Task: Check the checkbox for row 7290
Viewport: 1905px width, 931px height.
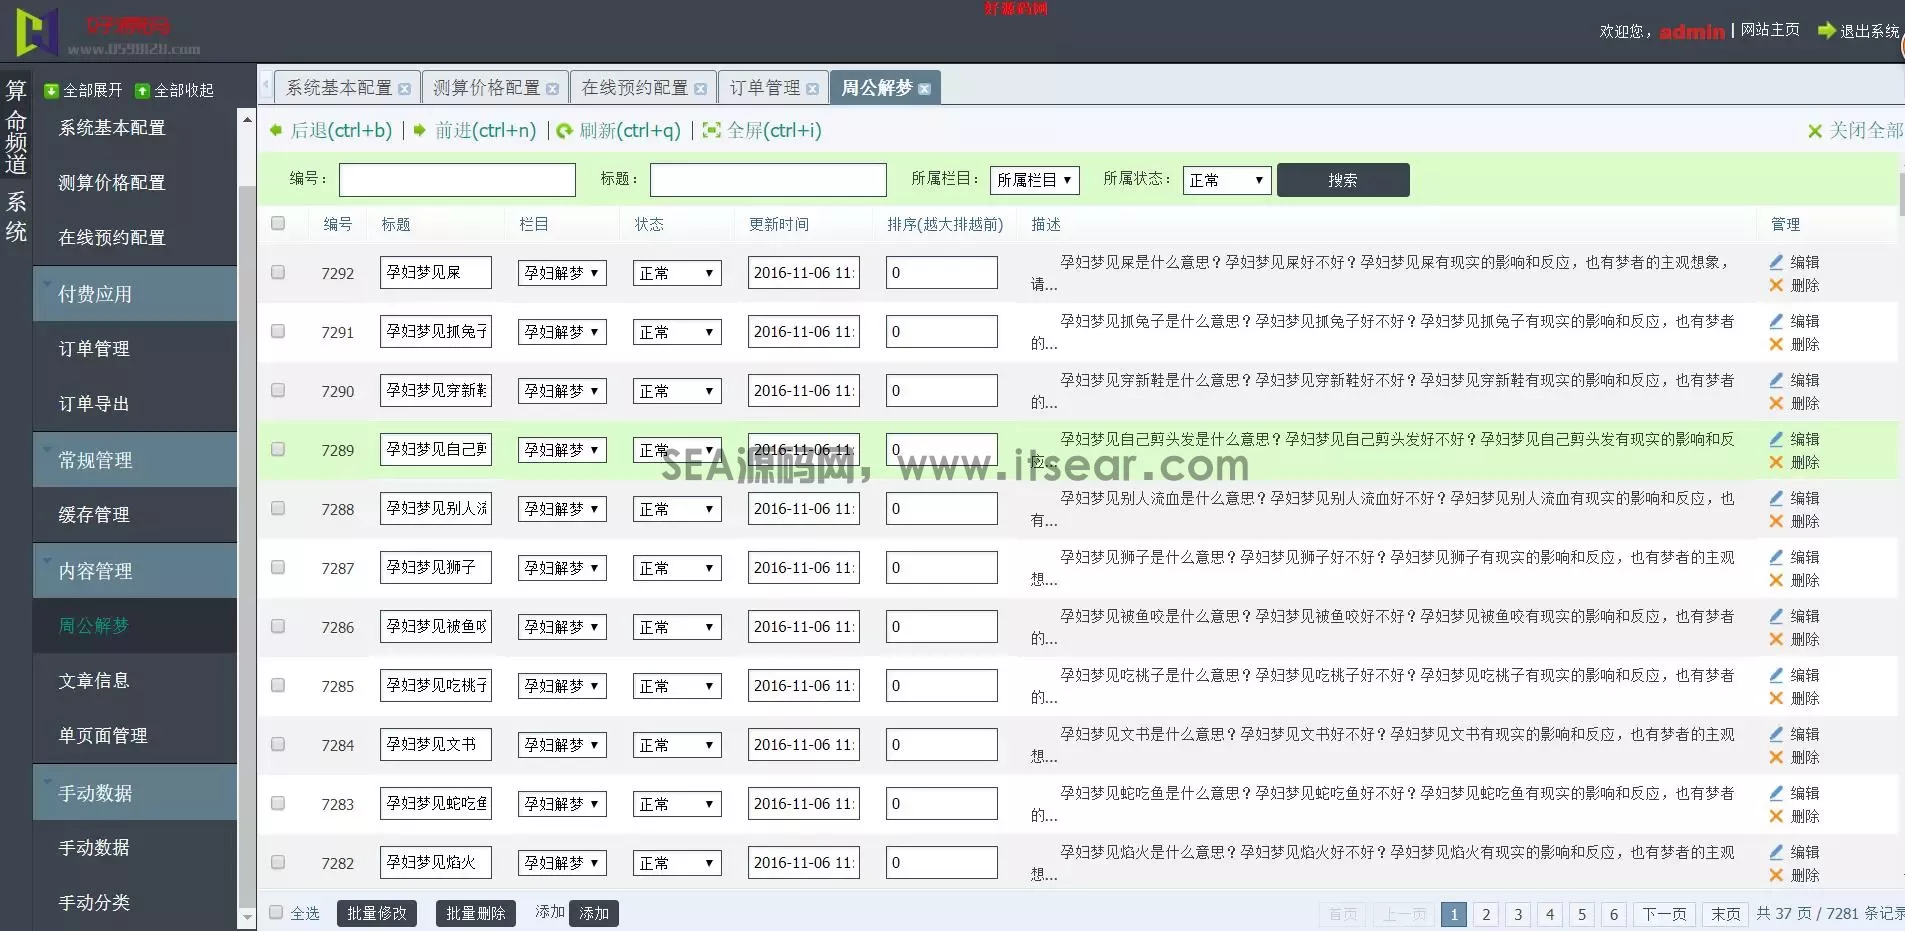Action: [278, 390]
